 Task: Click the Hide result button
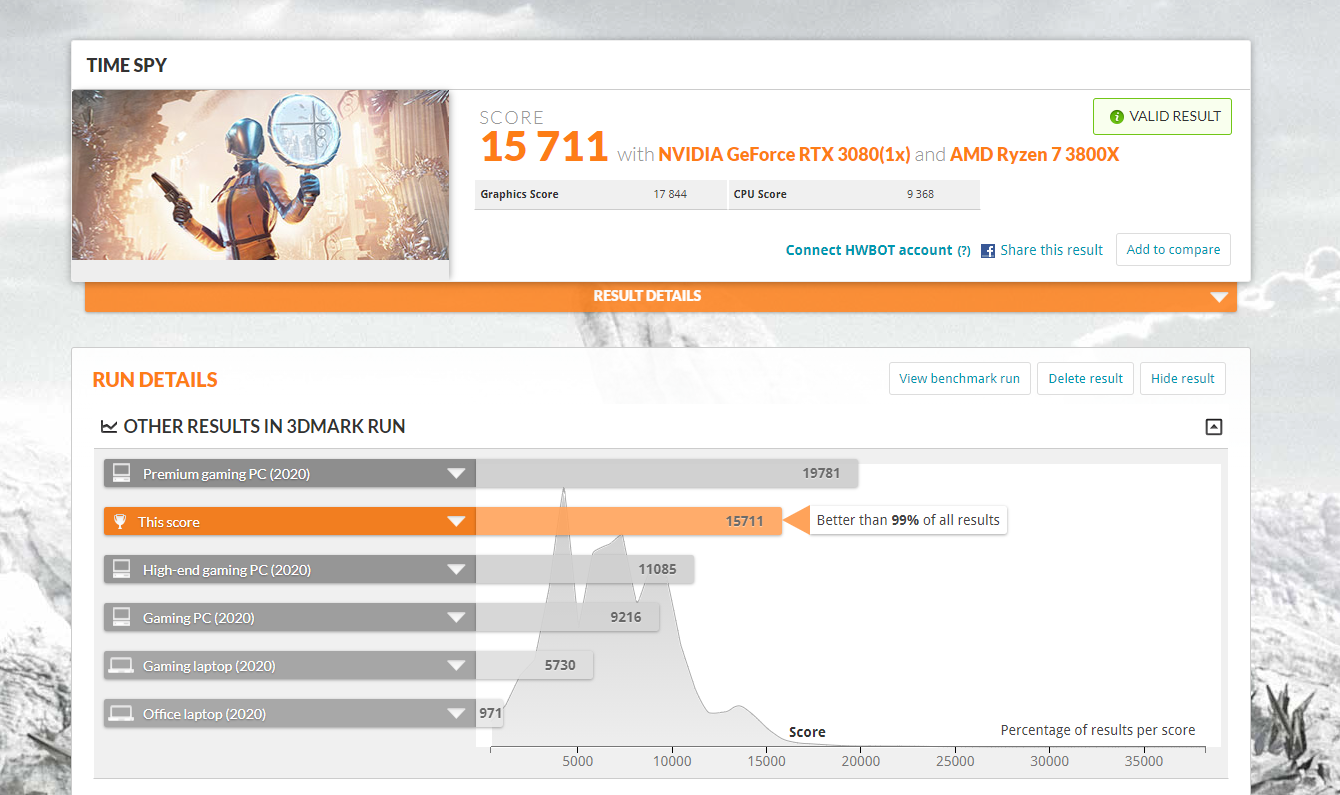pyautogui.click(x=1182, y=379)
